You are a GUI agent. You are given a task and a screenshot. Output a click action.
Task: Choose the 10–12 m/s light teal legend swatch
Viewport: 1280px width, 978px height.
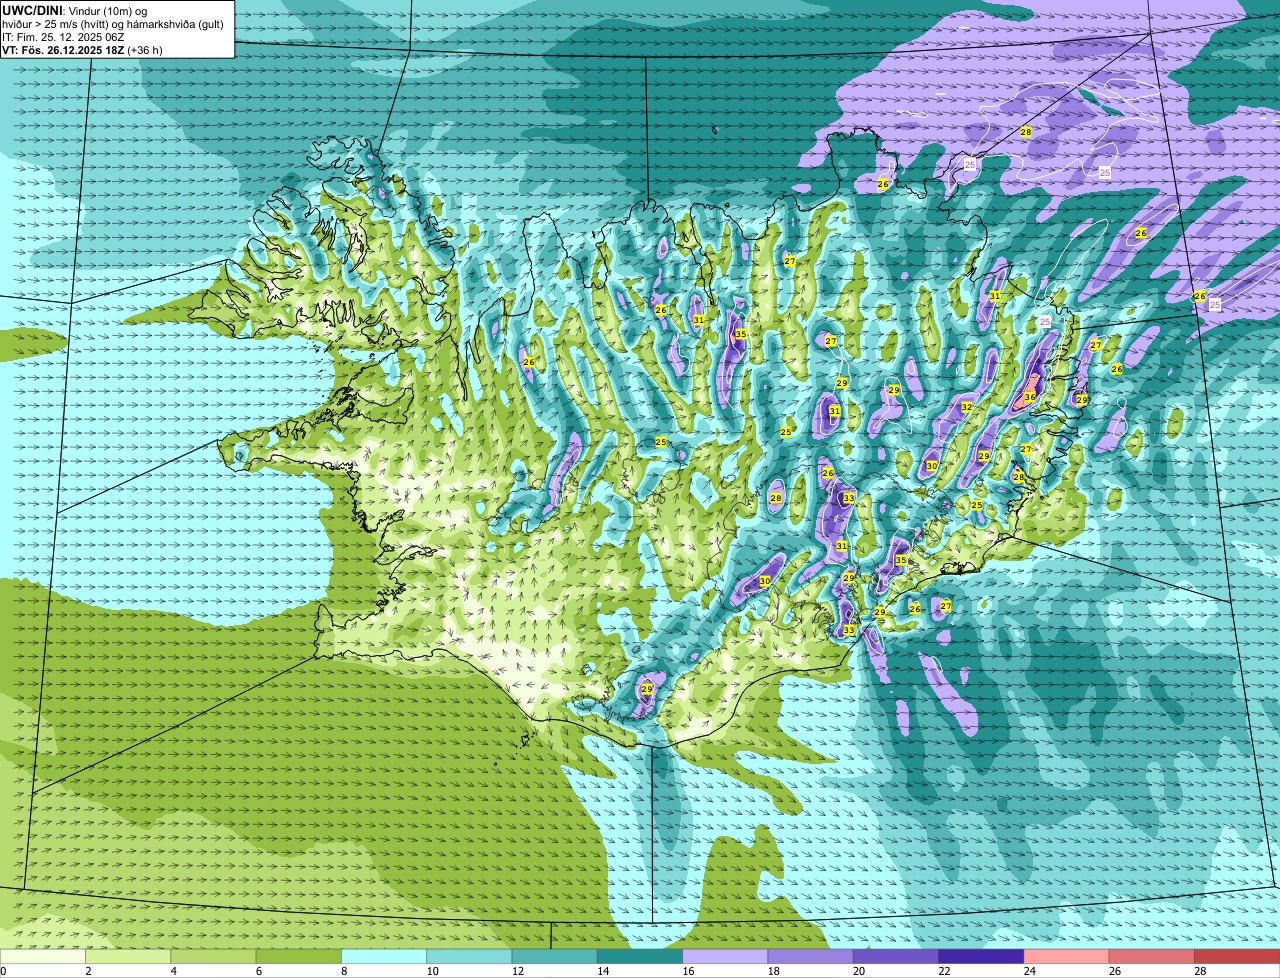point(469,956)
